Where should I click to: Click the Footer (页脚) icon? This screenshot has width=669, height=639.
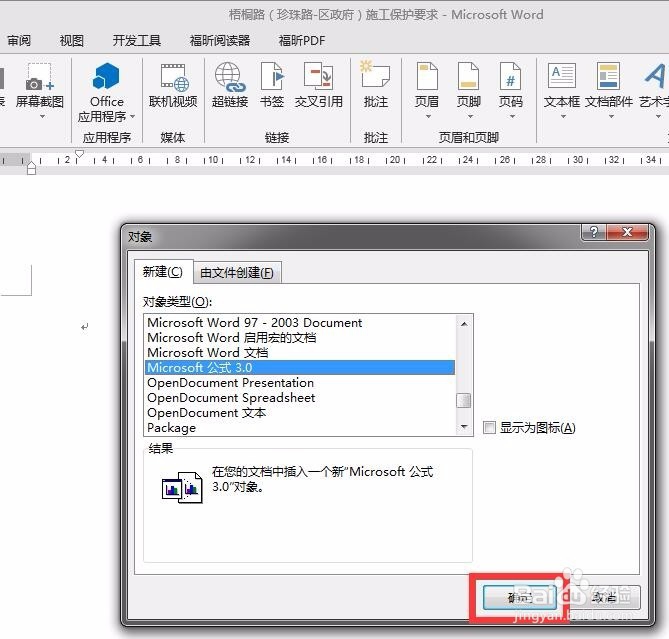click(468, 76)
